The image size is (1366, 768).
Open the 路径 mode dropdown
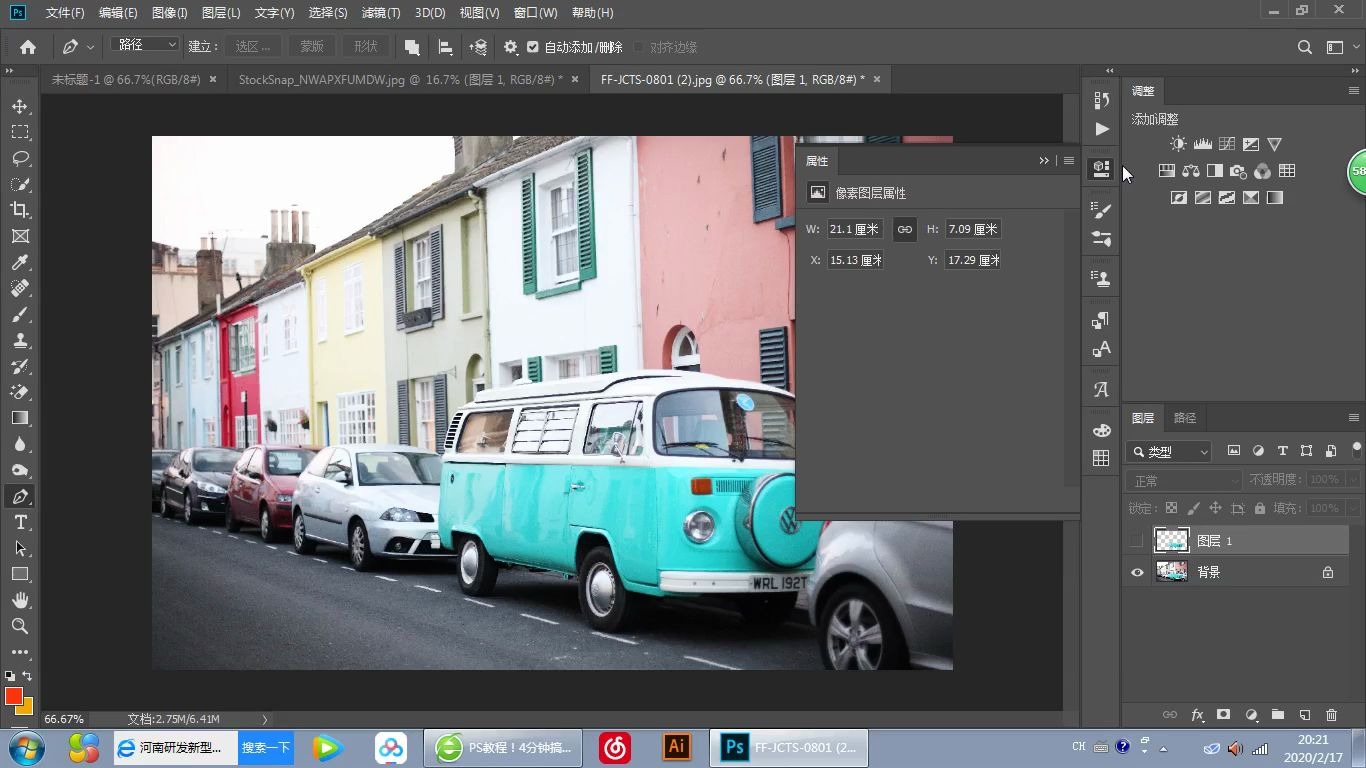pos(145,45)
